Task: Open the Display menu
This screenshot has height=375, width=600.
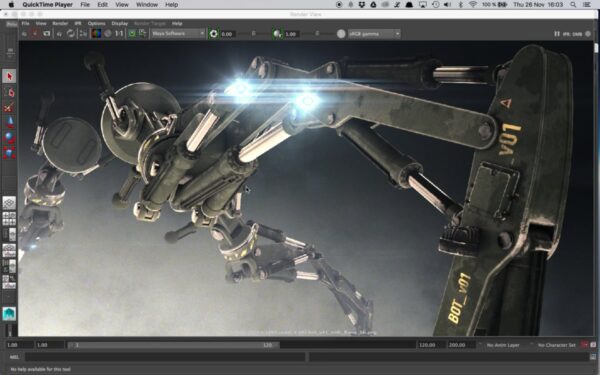Action: [x=119, y=23]
